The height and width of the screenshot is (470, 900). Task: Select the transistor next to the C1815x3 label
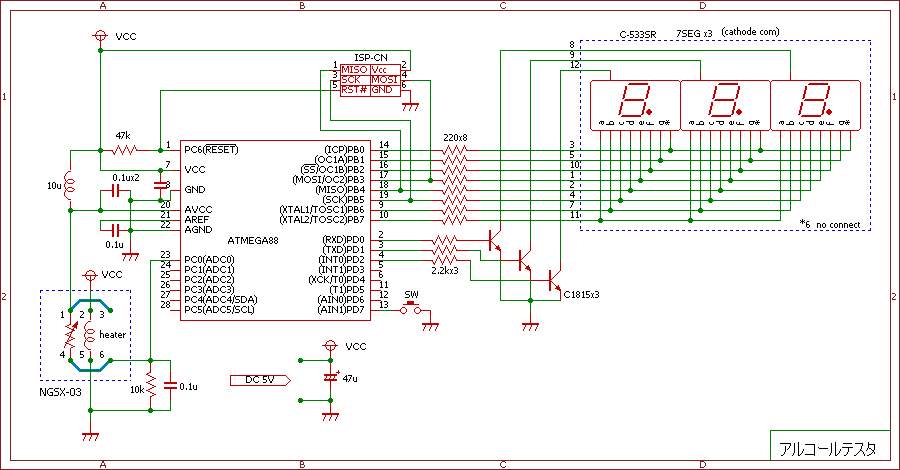coord(554,281)
